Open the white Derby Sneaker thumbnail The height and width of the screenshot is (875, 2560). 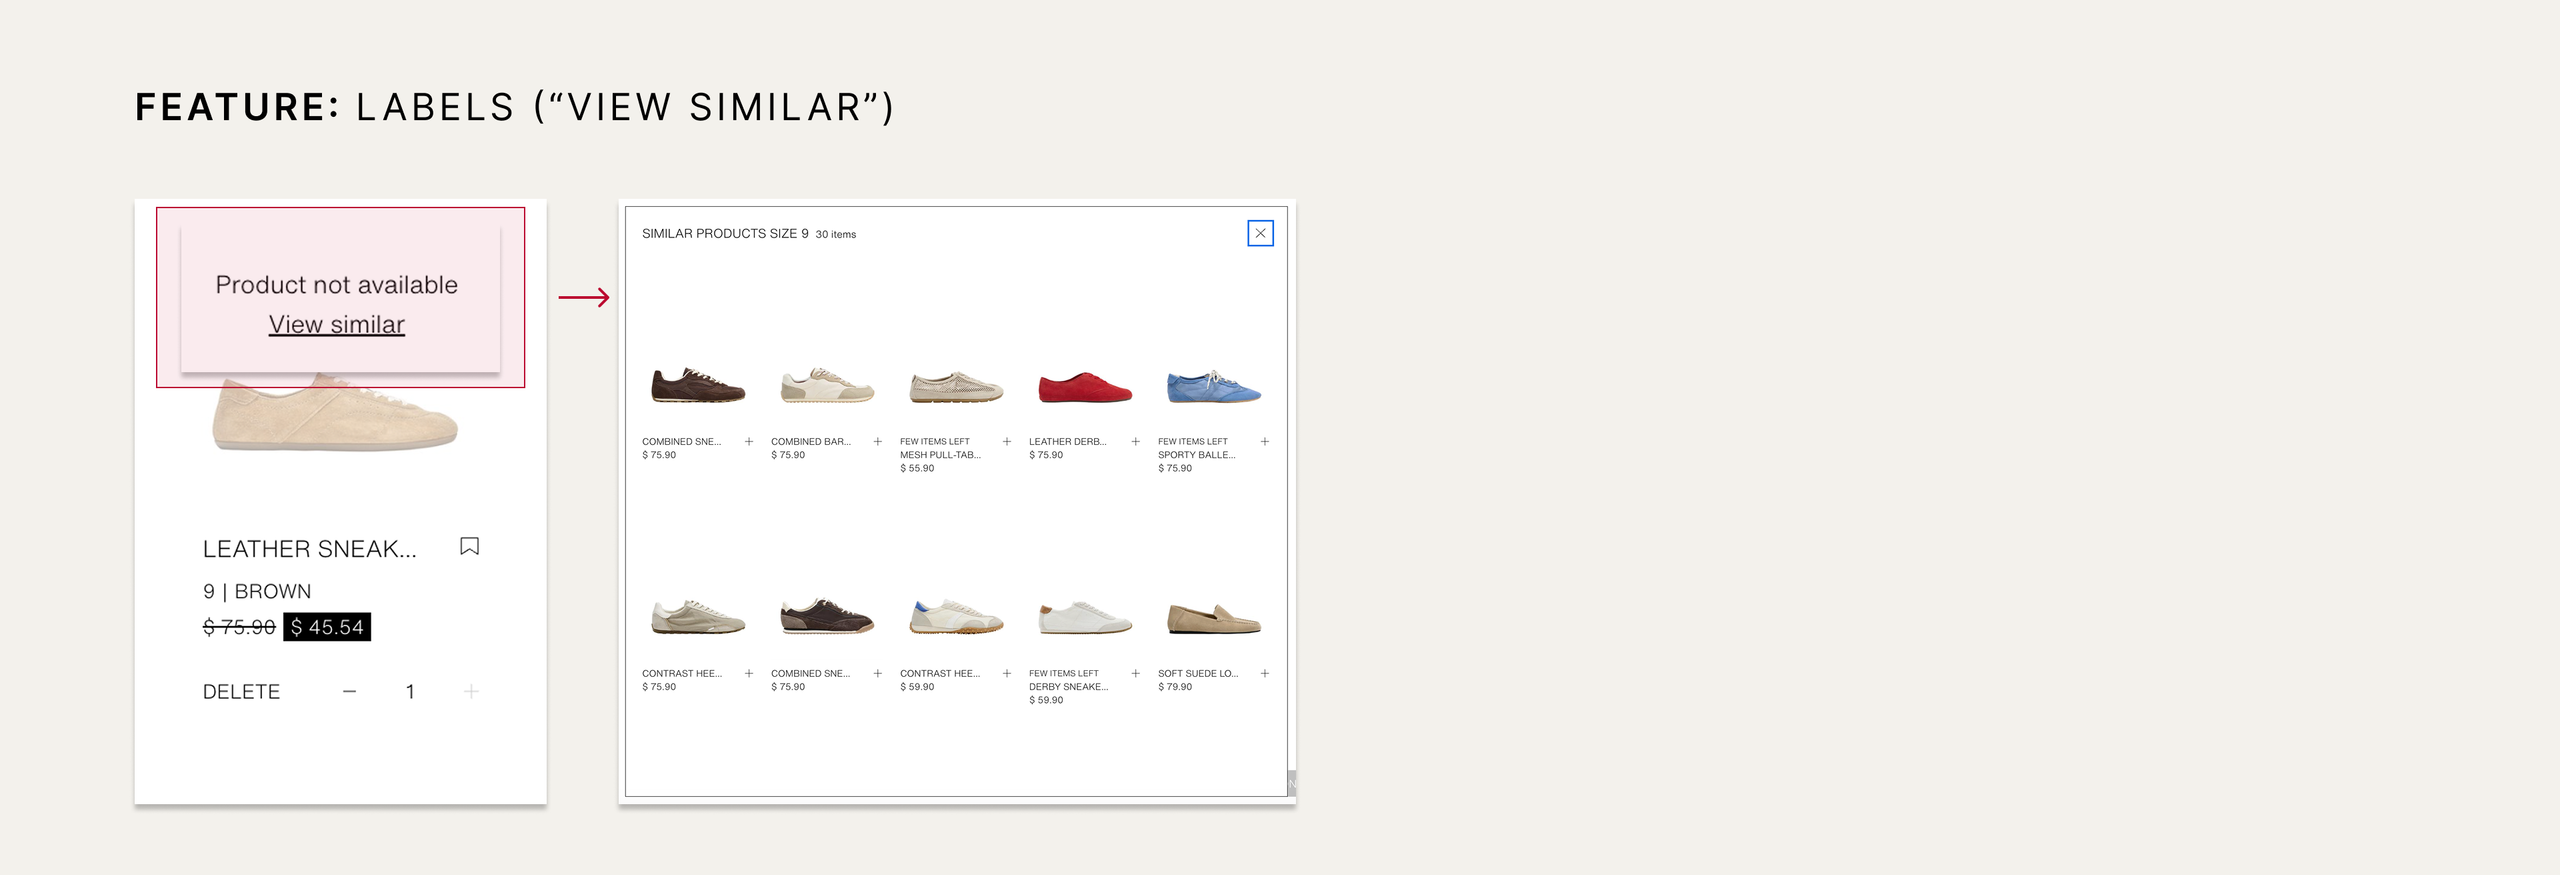tap(1085, 618)
